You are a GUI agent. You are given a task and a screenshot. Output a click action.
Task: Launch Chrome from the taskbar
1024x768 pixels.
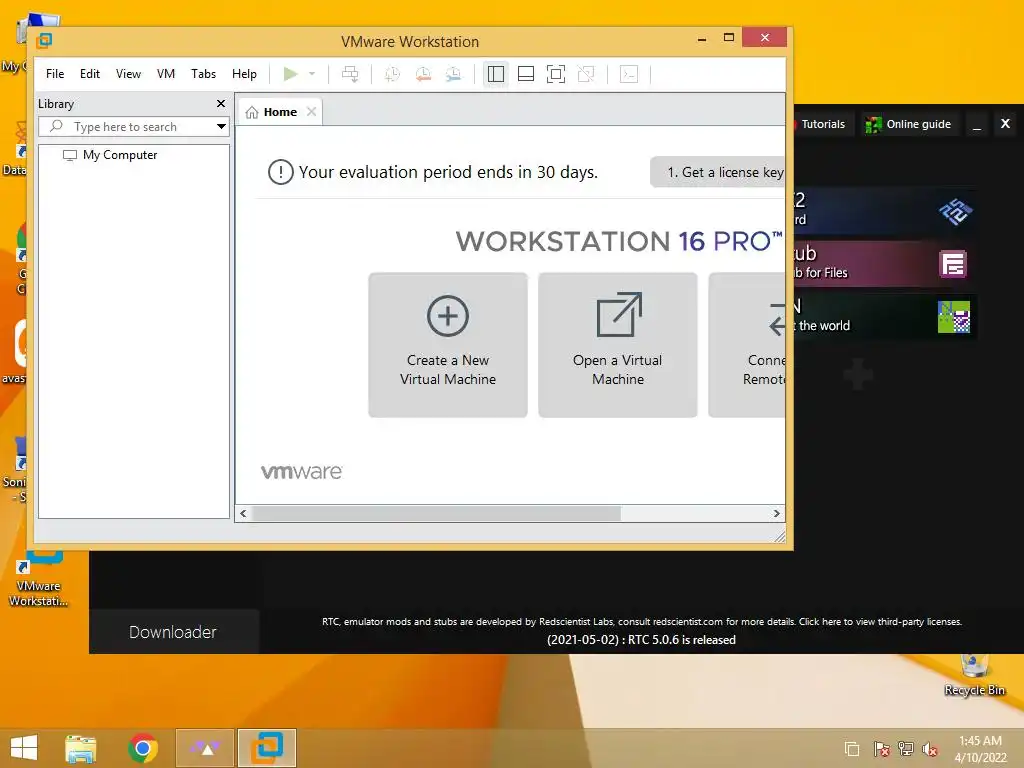click(x=142, y=748)
